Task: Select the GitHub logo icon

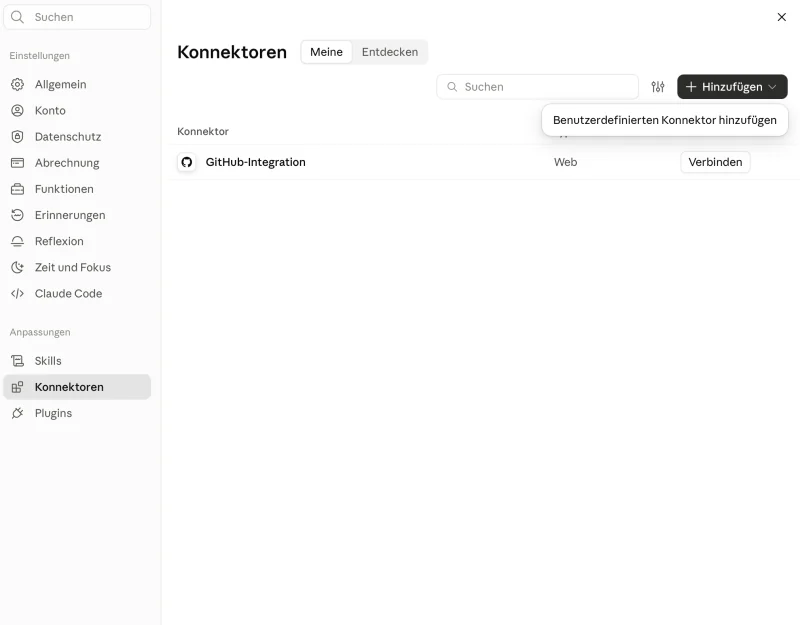Action: coord(187,162)
